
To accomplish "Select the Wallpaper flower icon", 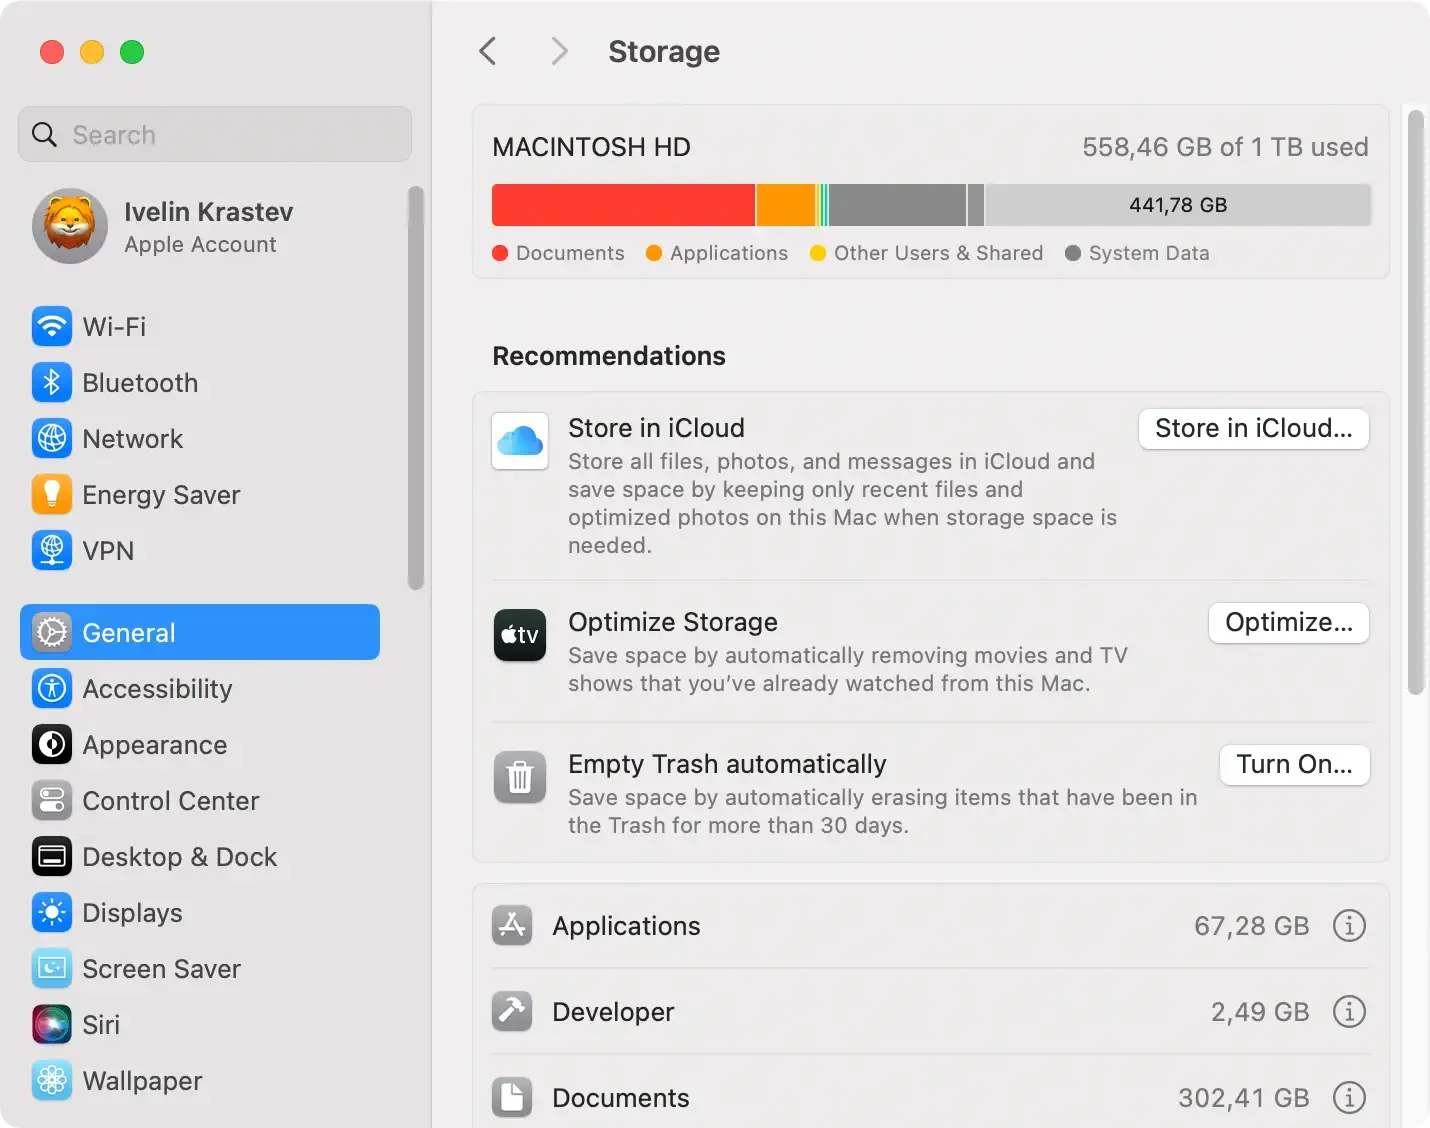I will click(52, 1080).
